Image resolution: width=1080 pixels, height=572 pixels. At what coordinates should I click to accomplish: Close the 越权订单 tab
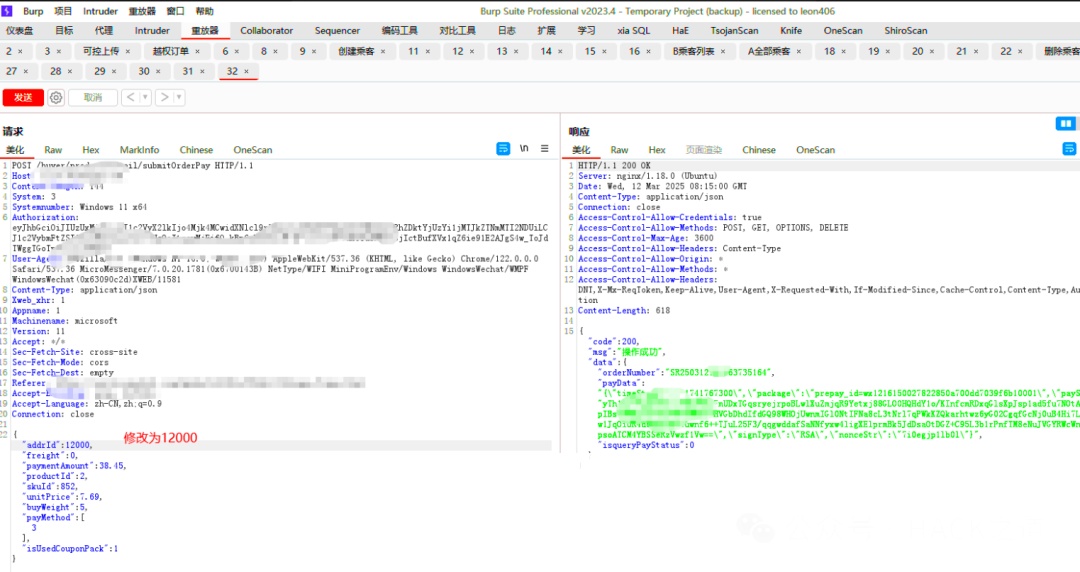pyautogui.click(x=198, y=52)
